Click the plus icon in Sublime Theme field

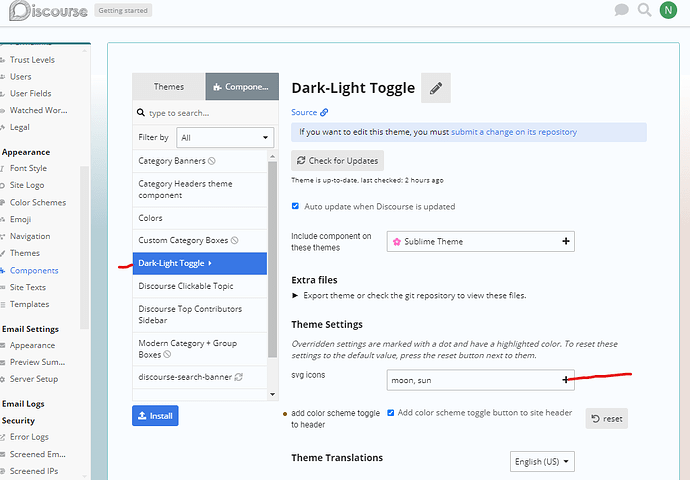point(566,241)
